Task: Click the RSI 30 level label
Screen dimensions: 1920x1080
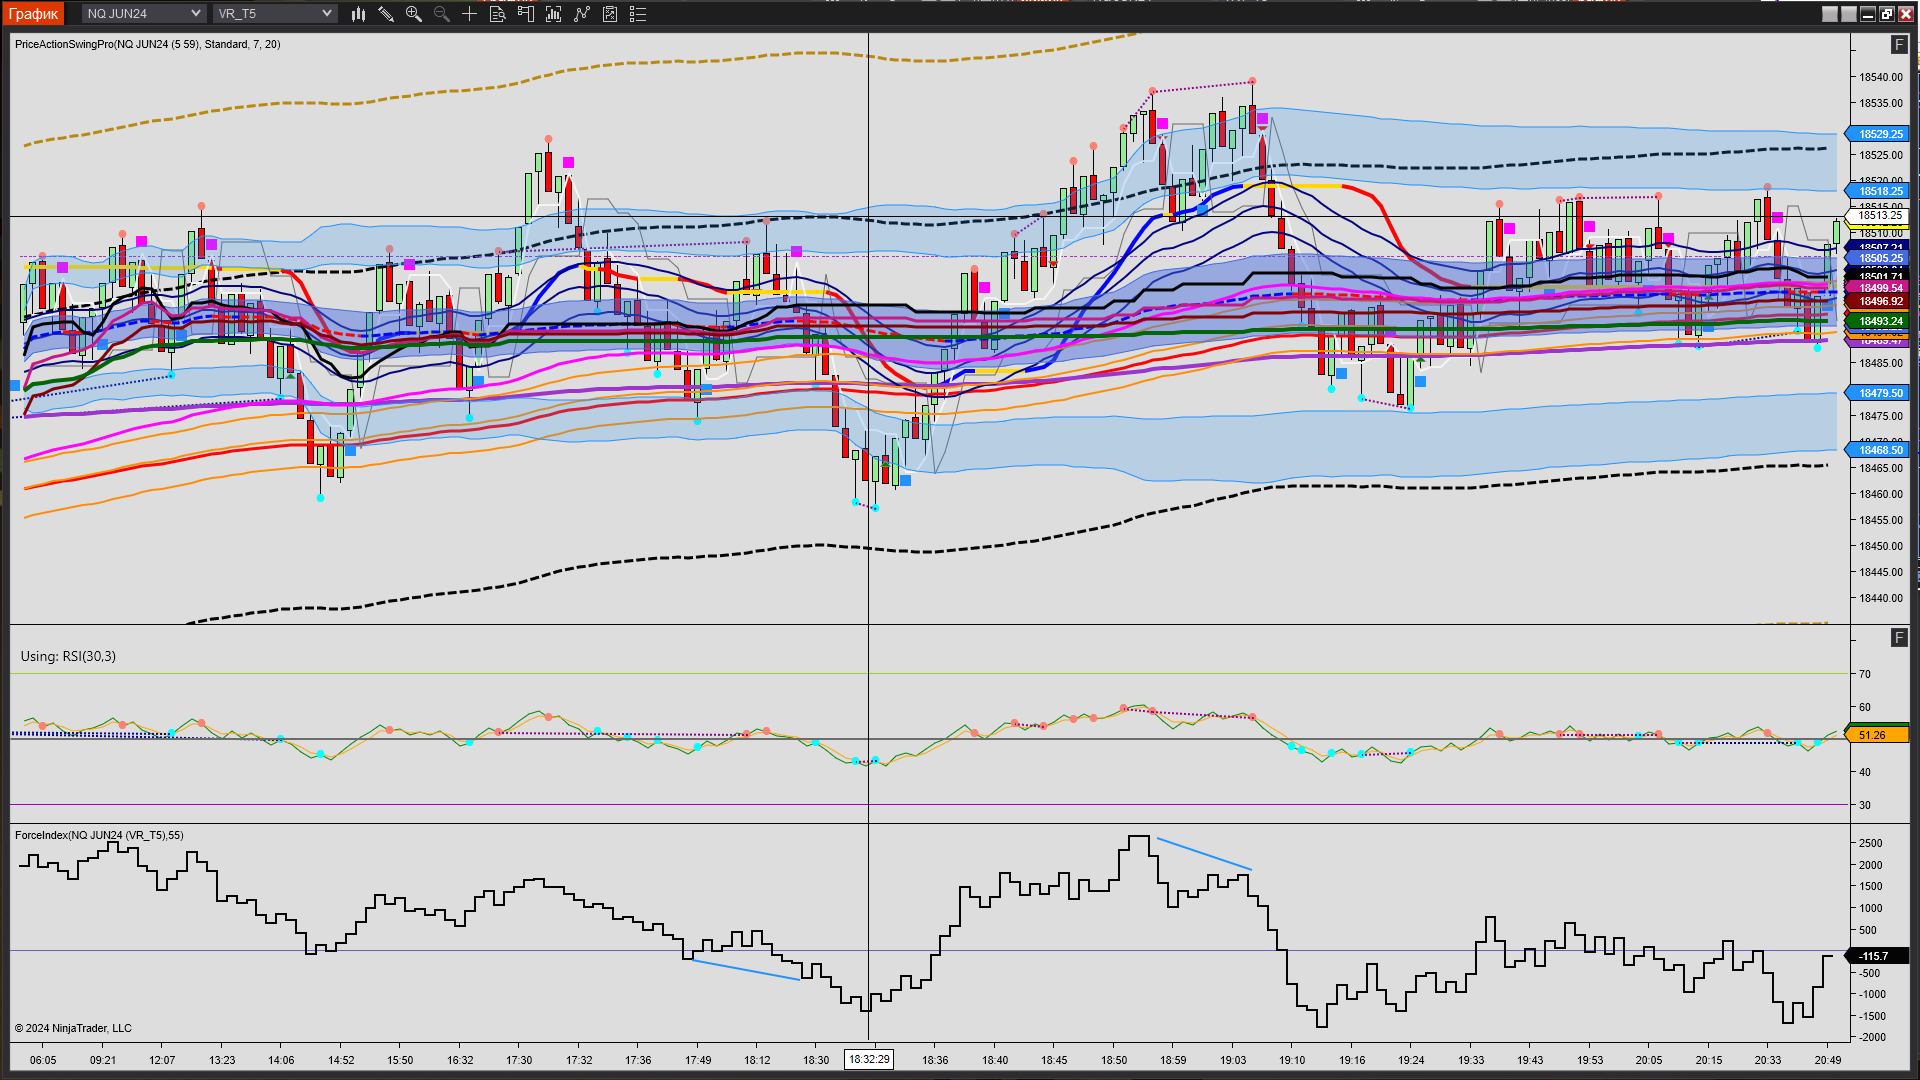Action: [1865, 805]
